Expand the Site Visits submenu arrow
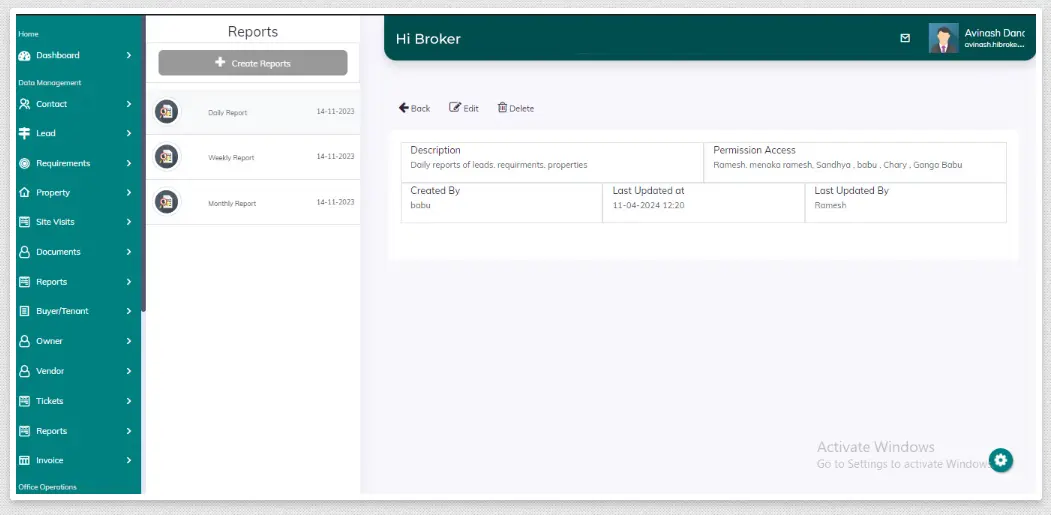This screenshot has width=1051, height=515. (129, 222)
